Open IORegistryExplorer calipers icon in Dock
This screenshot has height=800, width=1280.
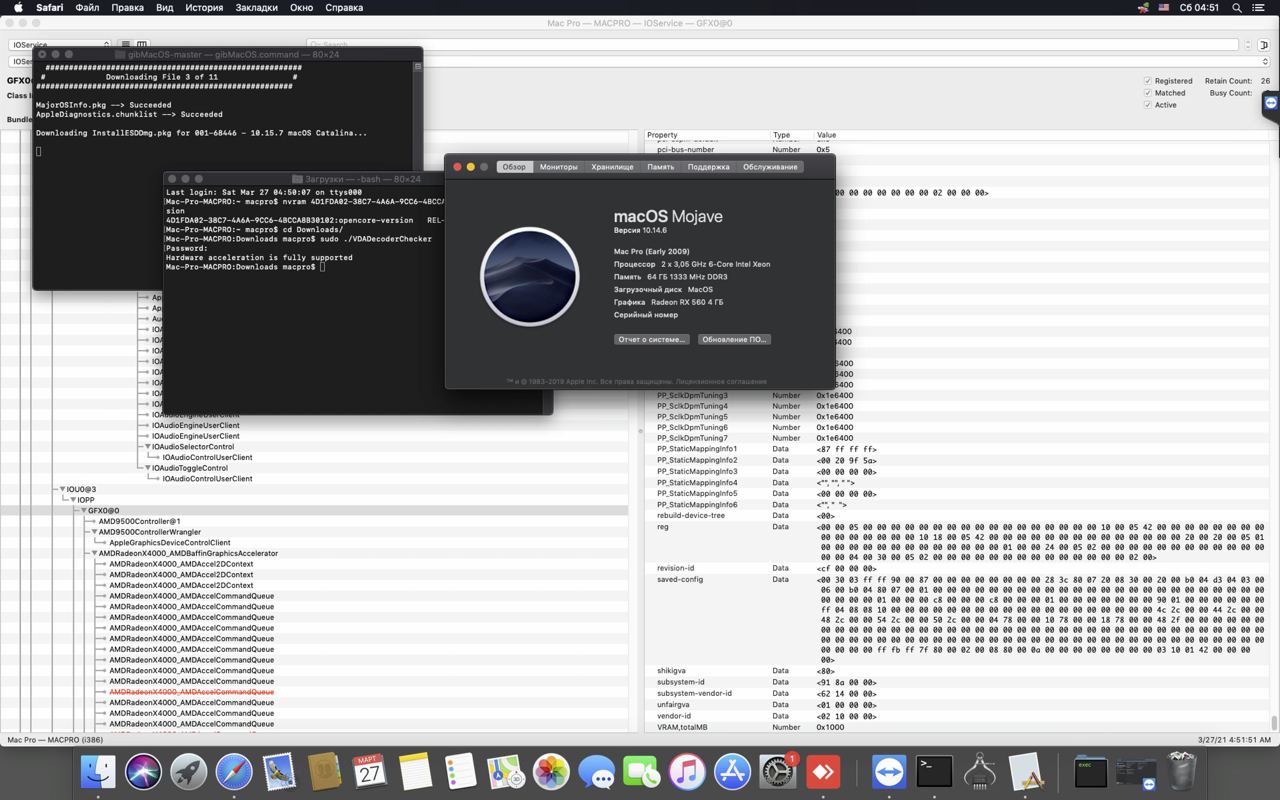tap(980, 772)
